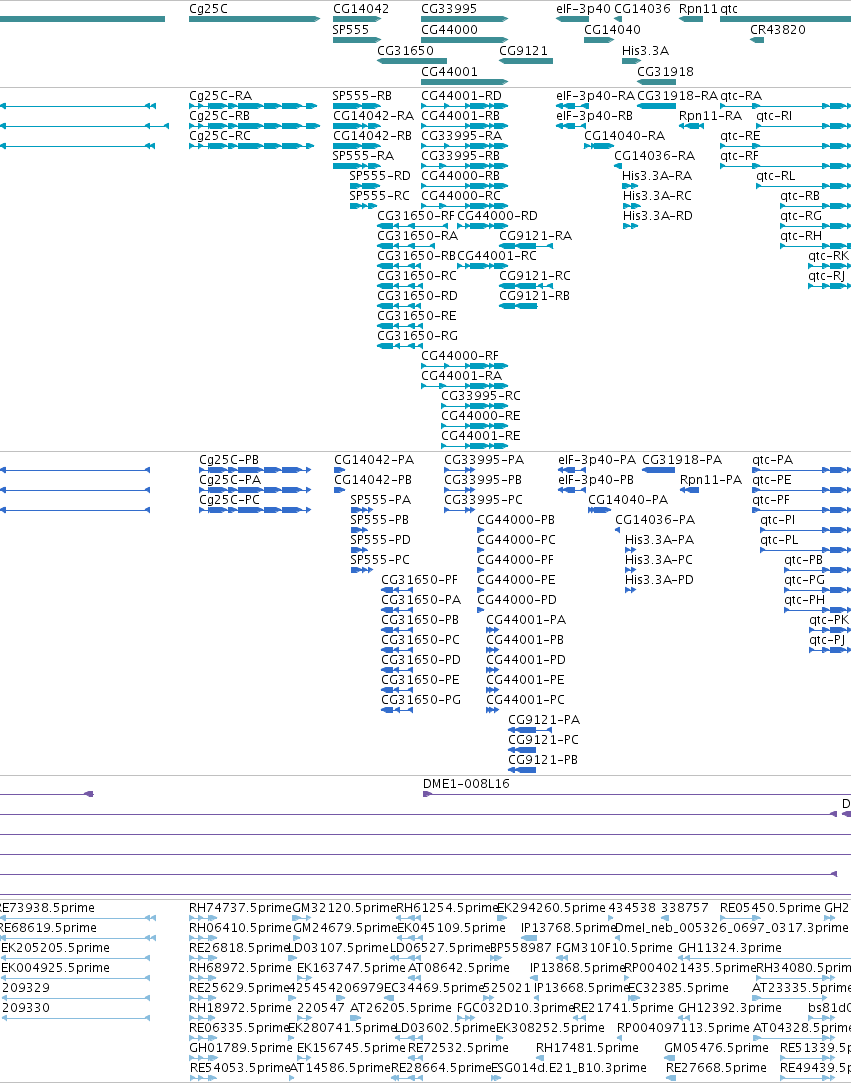Select transcript CG31650-RG
Screen dimensions: 851x1083
click(417, 335)
